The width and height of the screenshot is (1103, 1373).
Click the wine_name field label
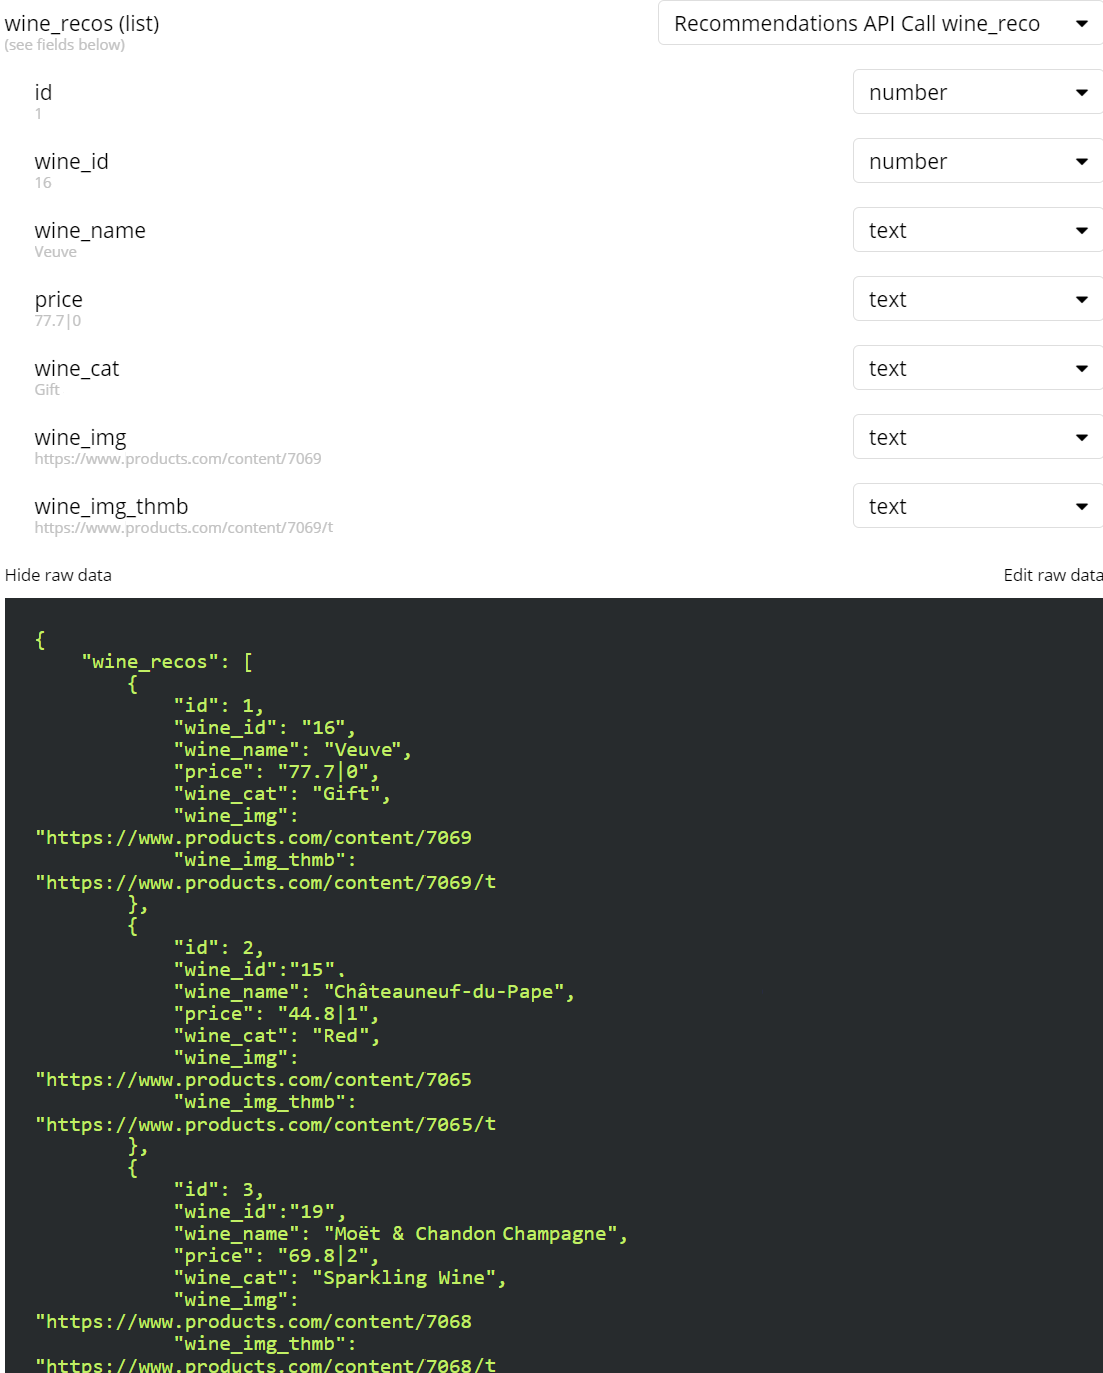[x=90, y=230]
